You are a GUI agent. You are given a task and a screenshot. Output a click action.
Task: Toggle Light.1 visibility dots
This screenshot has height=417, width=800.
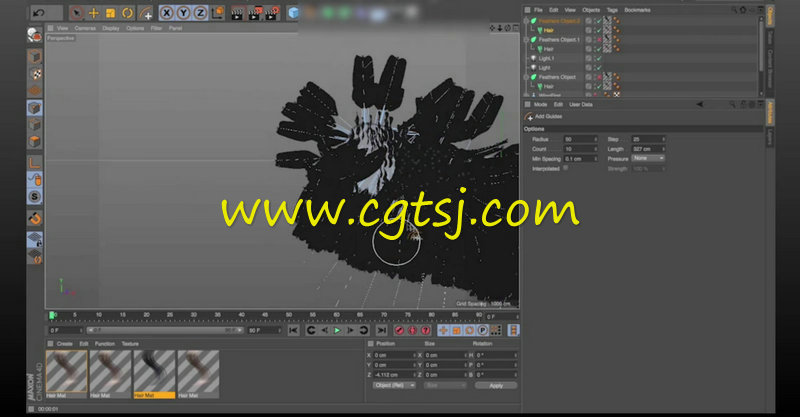click(x=594, y=58)
